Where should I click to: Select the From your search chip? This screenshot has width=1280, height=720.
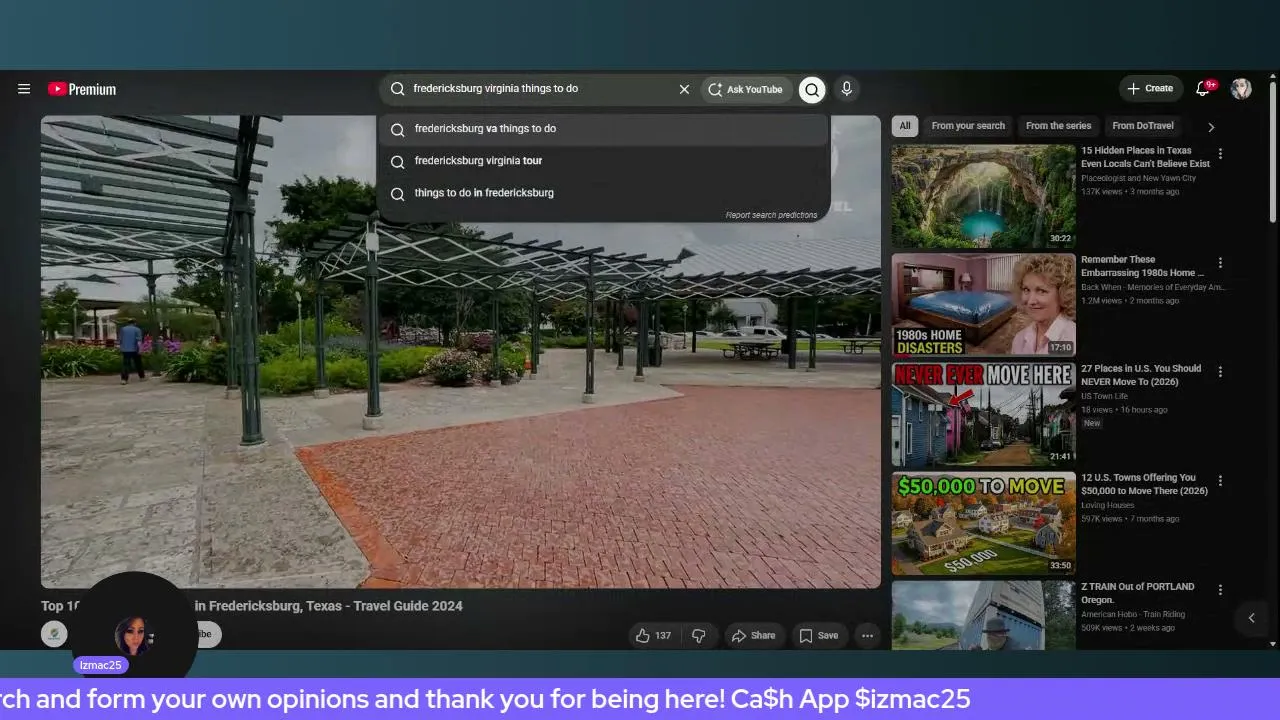(968, 126)
